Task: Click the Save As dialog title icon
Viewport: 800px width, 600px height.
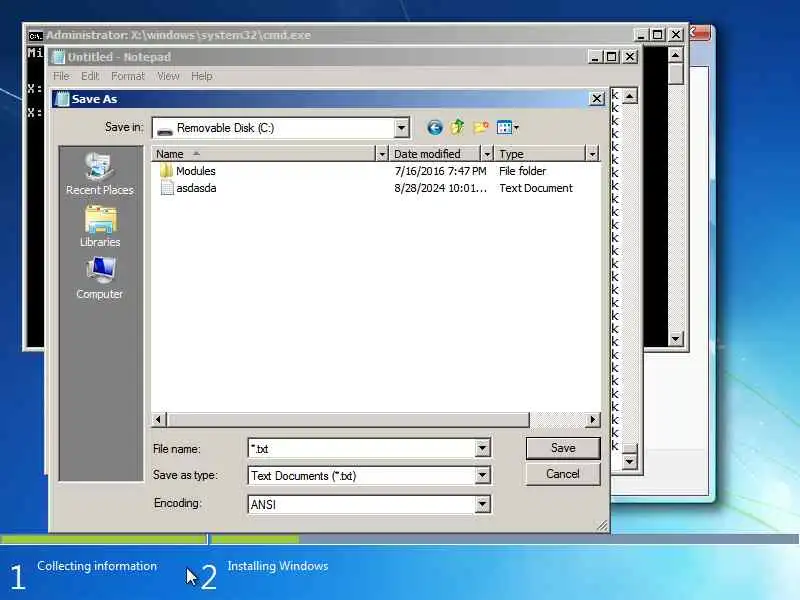Action: click(x=62, y=99)
